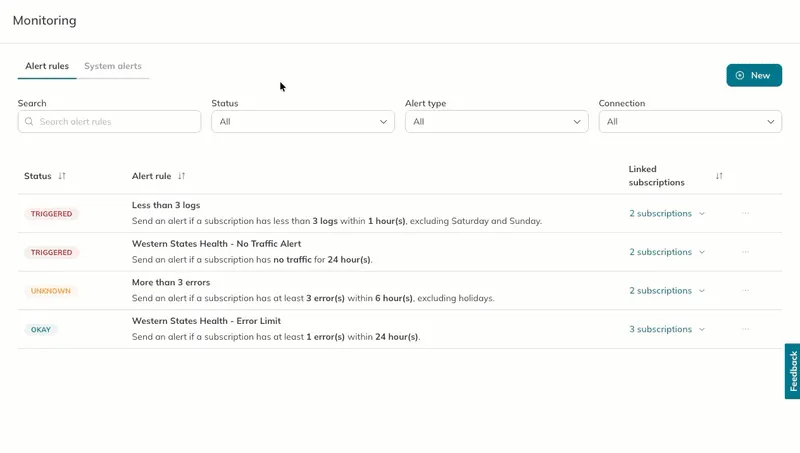Click TRIGGERED badge for No Traffic Alert

(x=52, y=253)
